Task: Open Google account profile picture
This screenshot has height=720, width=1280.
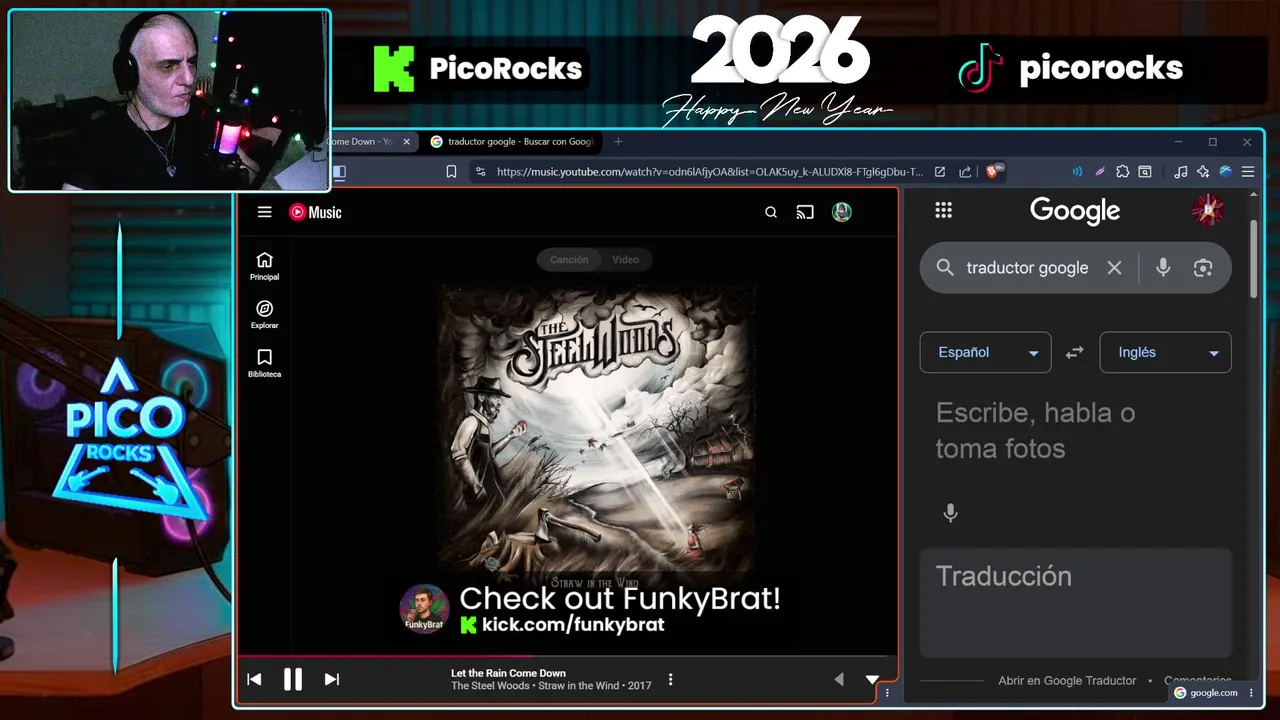Action: 1208,210
